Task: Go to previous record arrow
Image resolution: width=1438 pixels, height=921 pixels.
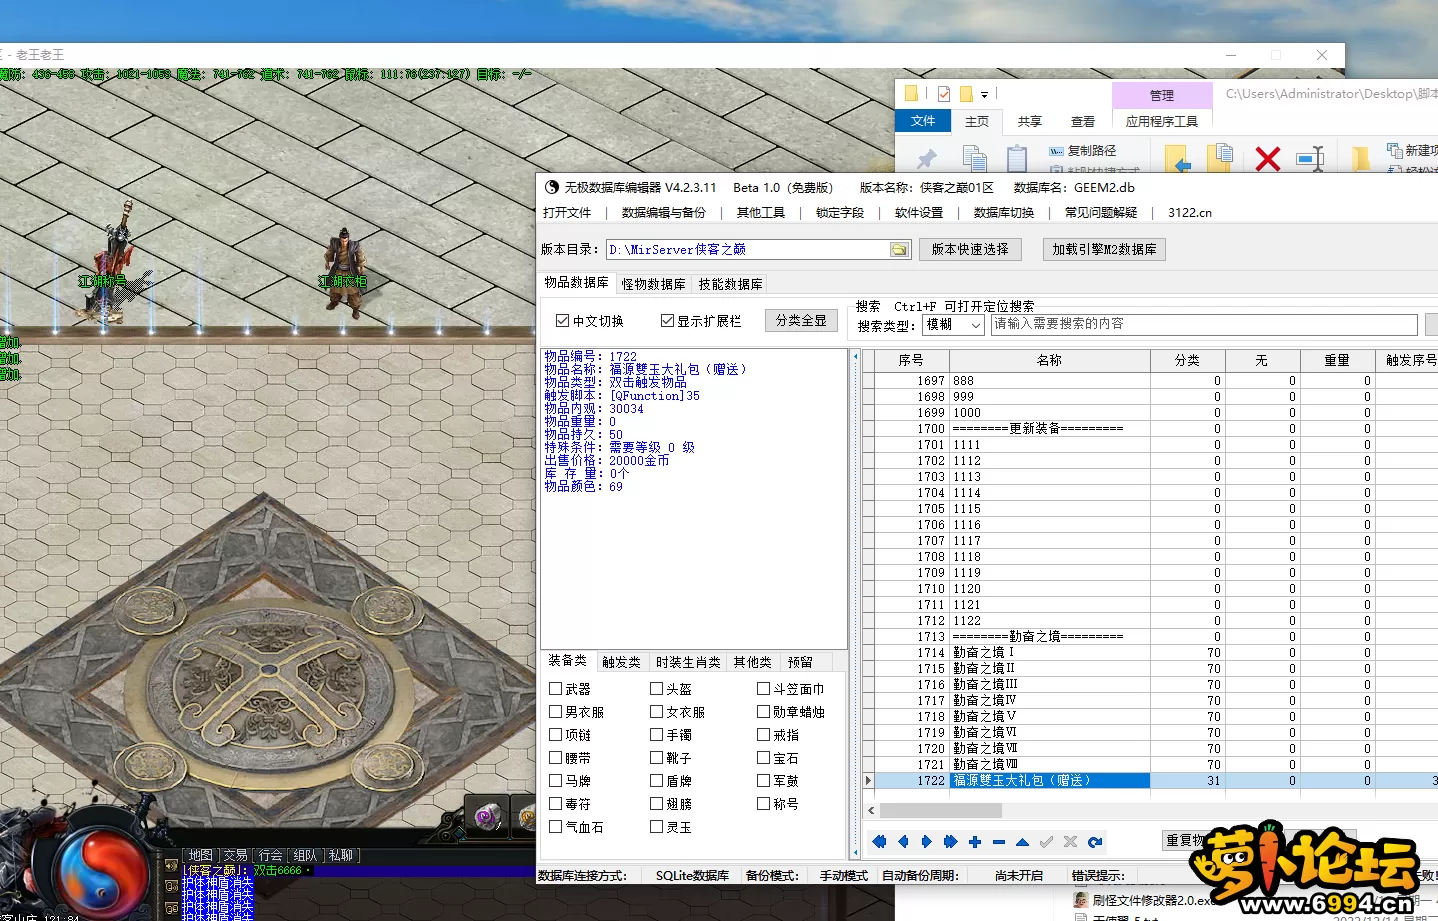Action: click(x=903, y=842)
